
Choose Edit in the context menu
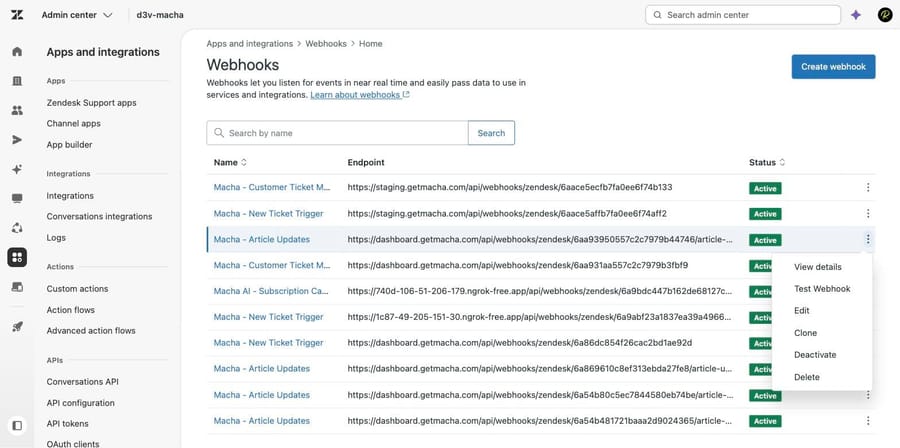802,310
